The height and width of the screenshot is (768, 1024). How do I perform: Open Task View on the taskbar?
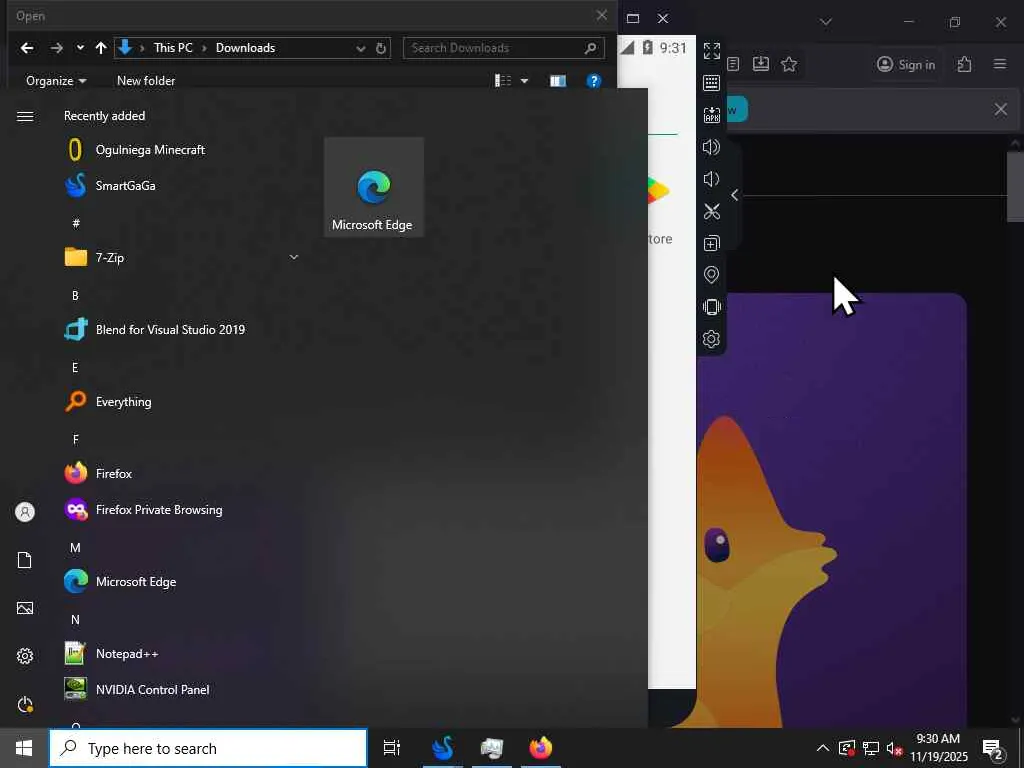tap(392, 748)
